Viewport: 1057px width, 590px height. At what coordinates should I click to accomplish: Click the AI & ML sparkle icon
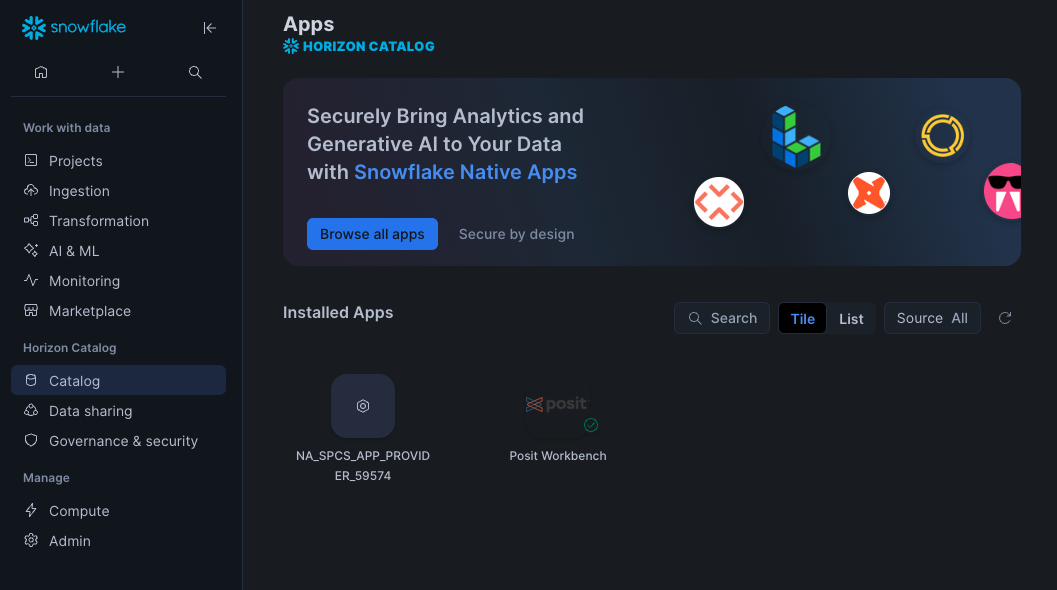click(x=31, y=250)
